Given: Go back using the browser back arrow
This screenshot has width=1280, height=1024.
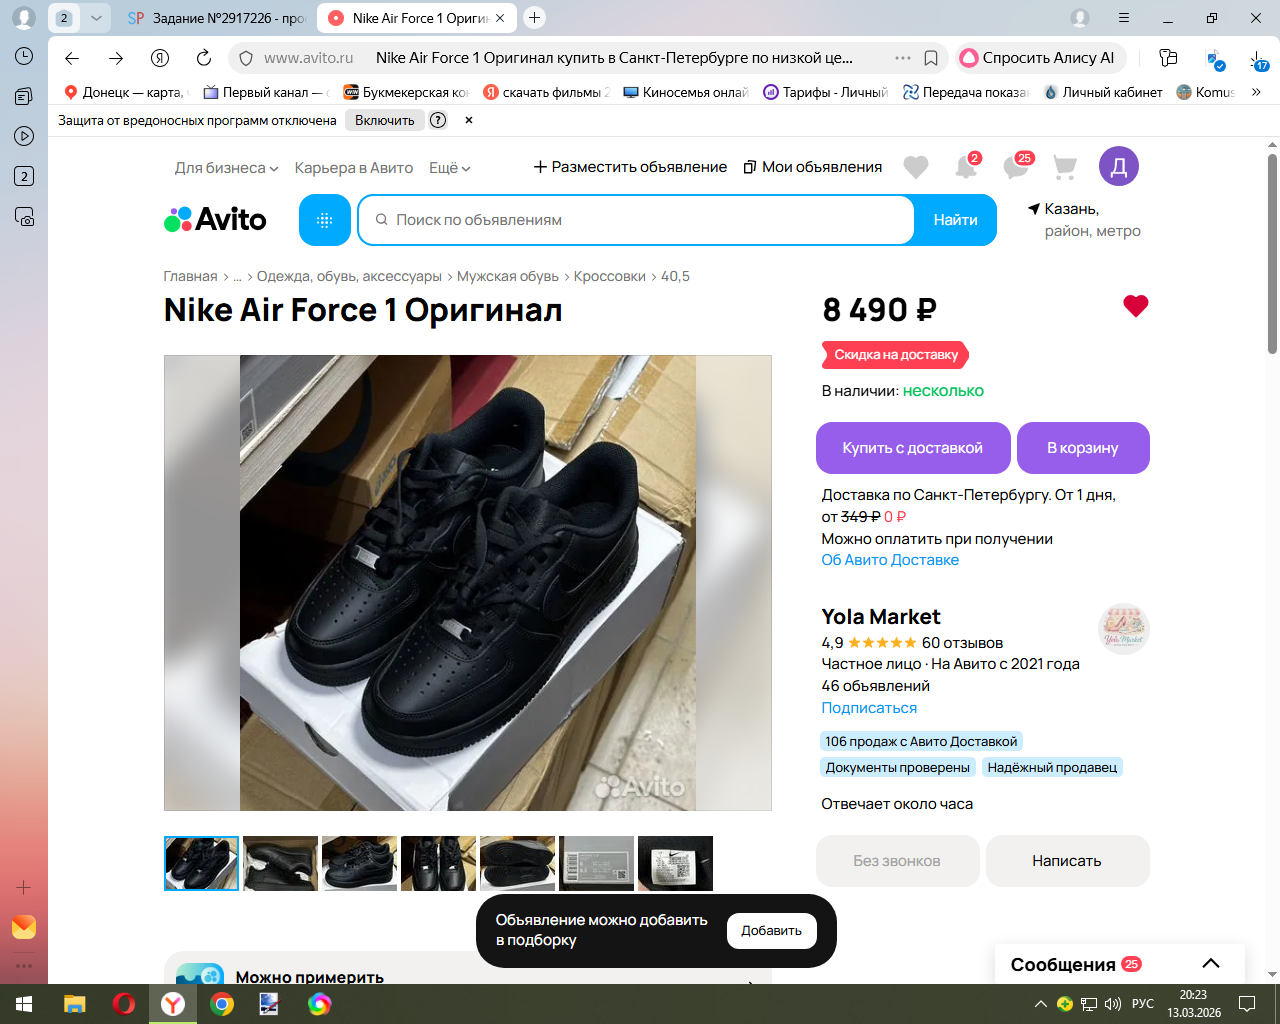Looking at the screenshot, I should pos(72,58).
